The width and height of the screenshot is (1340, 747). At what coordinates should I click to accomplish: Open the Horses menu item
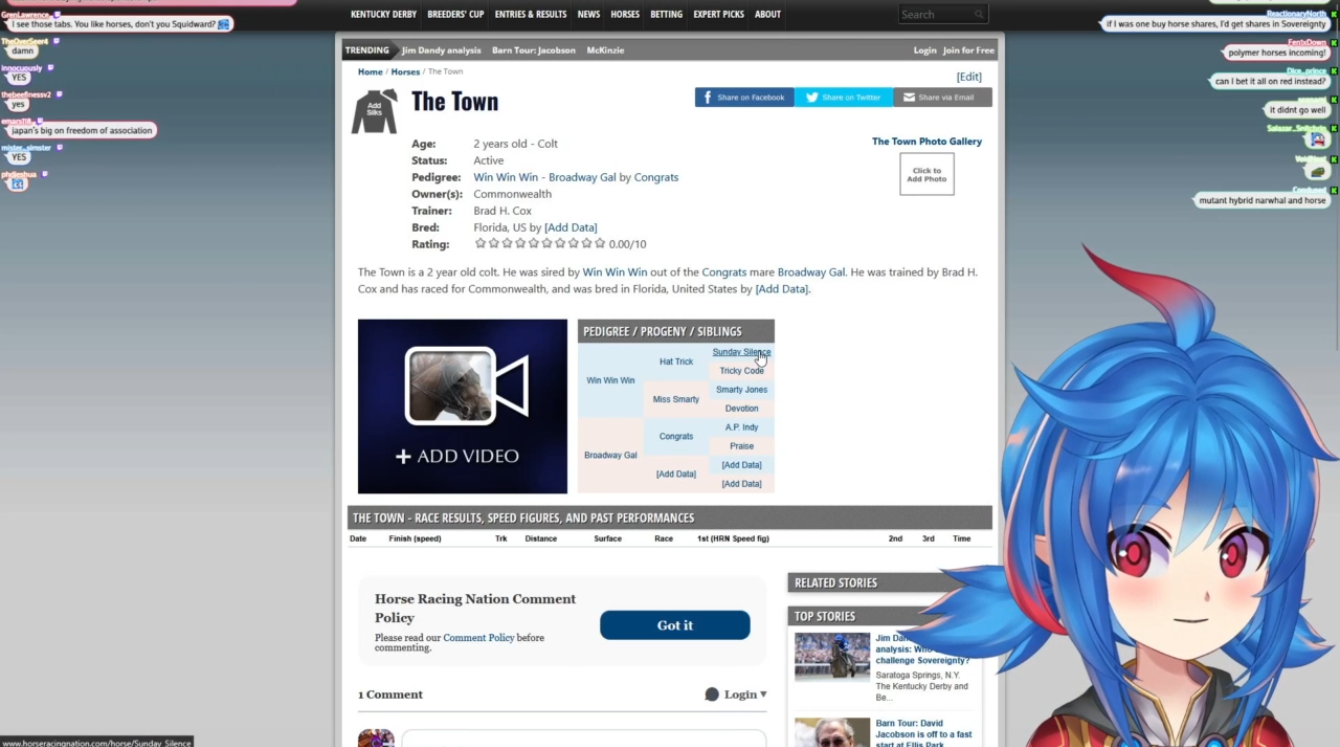pyautogui.click(x=625, y=14)
